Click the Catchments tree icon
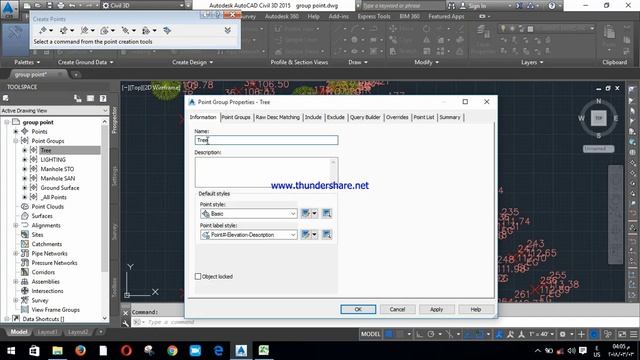Image resolution: width=640 pixels, height=360 pixels. 24,244
